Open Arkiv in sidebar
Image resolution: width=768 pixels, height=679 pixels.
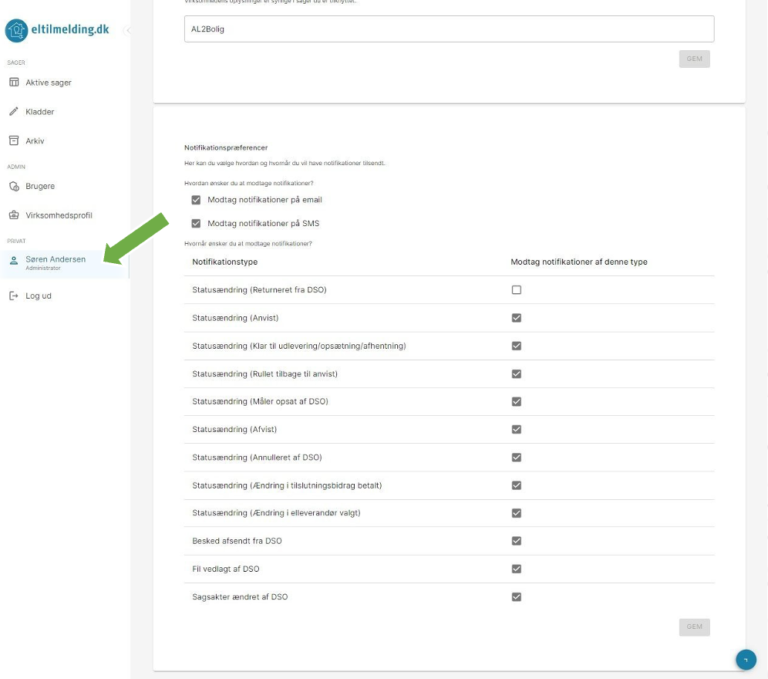pos(35,141)
